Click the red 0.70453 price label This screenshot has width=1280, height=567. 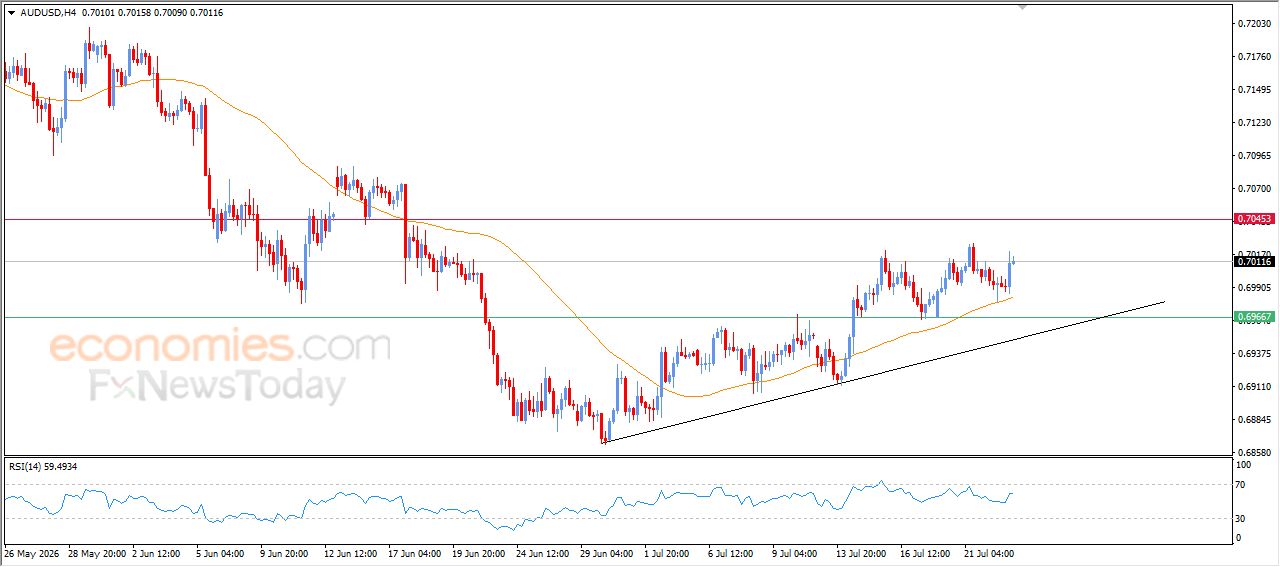(x=1254, y=219)
